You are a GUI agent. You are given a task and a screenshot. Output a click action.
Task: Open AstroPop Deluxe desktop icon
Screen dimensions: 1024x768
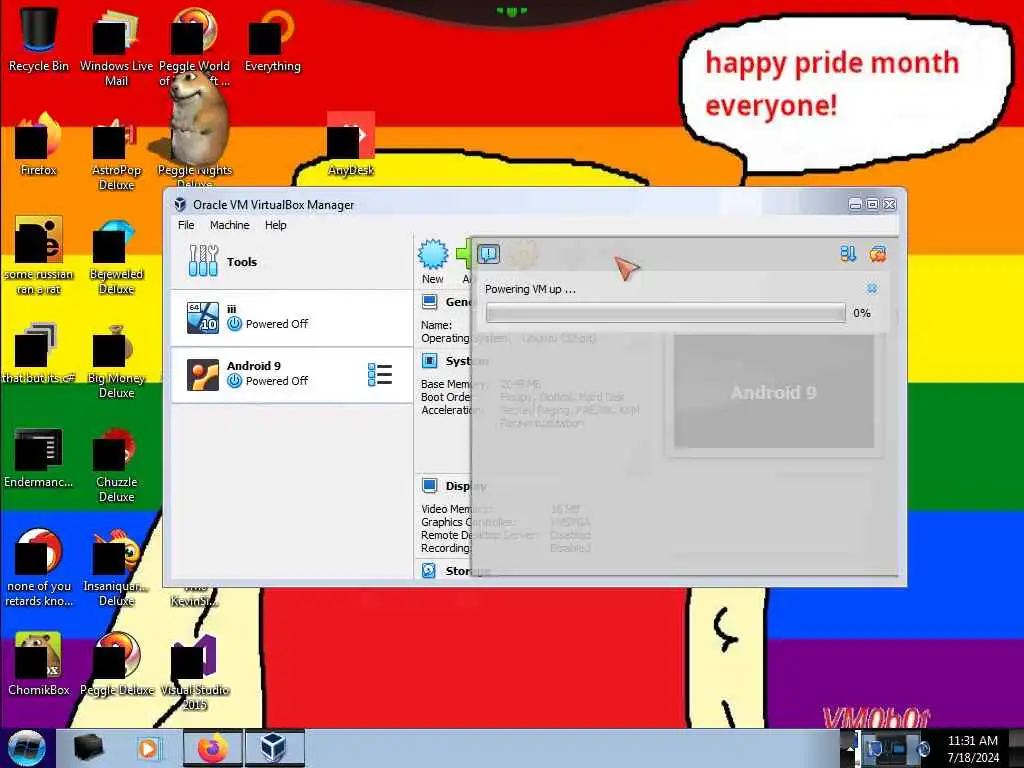tap(116, 153)
